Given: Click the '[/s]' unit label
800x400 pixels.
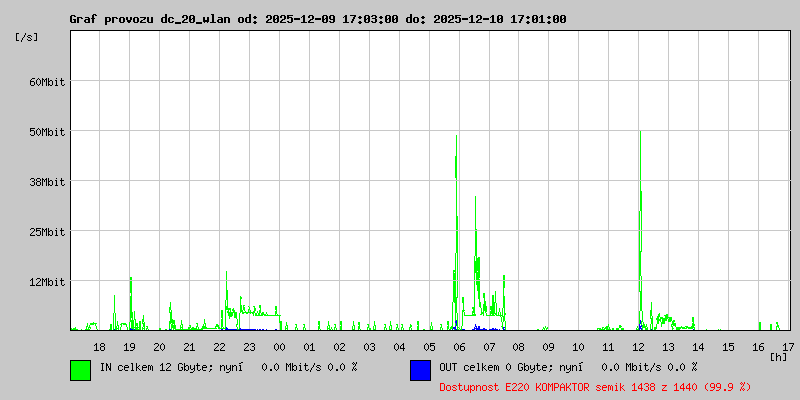Looking at the screenshot, I should point(27,37).
